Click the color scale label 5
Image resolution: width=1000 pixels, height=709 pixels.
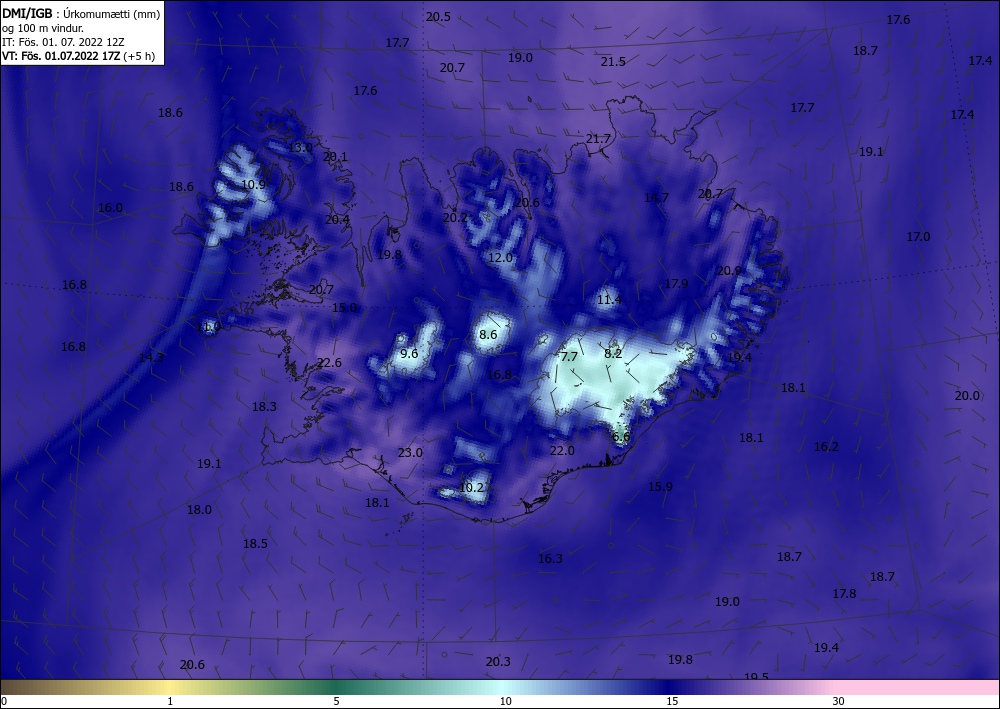pyautogui.click(x=336, y=701)
